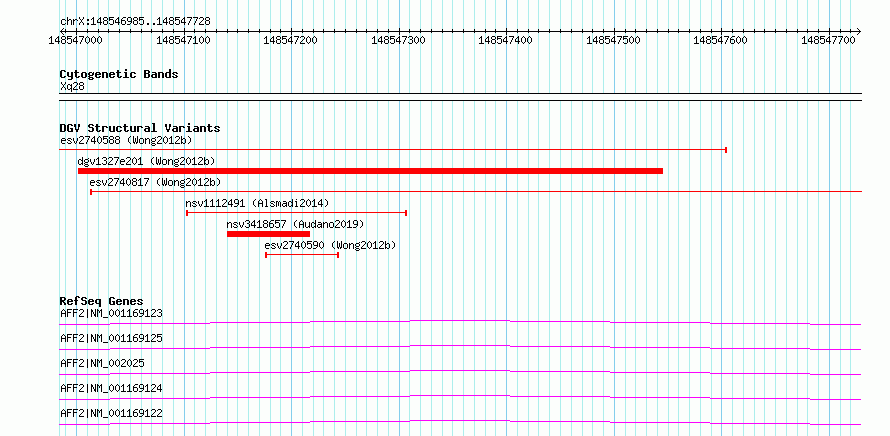Click ruler position 148547500
This screenshot has width=890, height=436.
pos(613,40)
